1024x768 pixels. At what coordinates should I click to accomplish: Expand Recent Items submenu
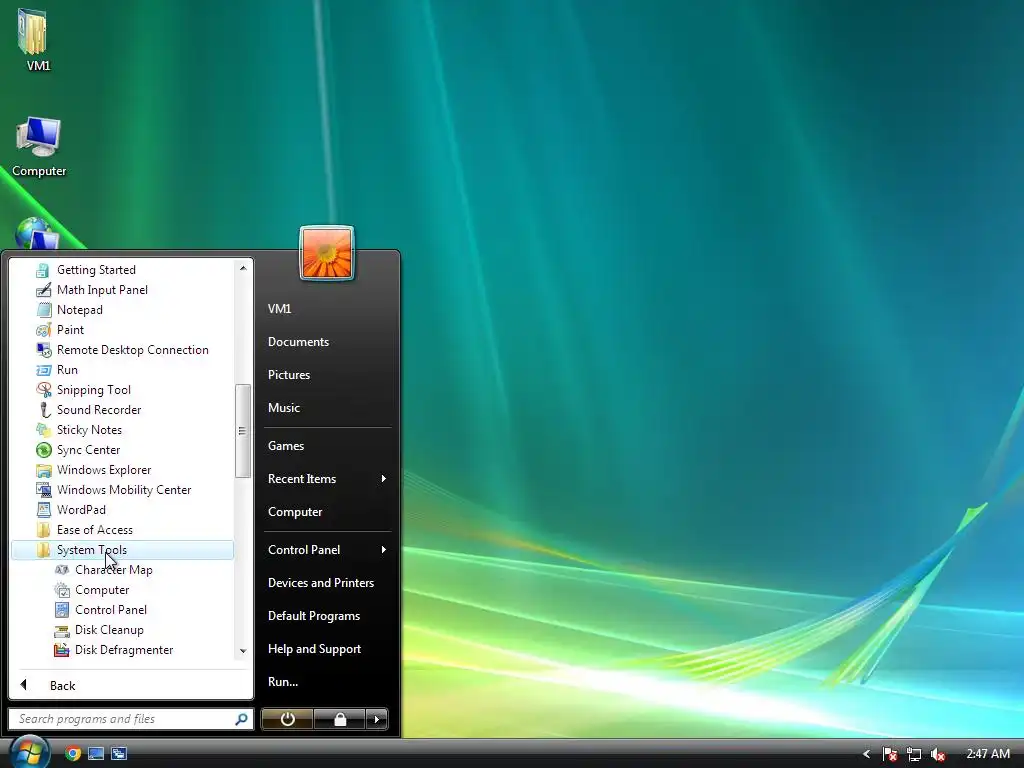[327, 479]
